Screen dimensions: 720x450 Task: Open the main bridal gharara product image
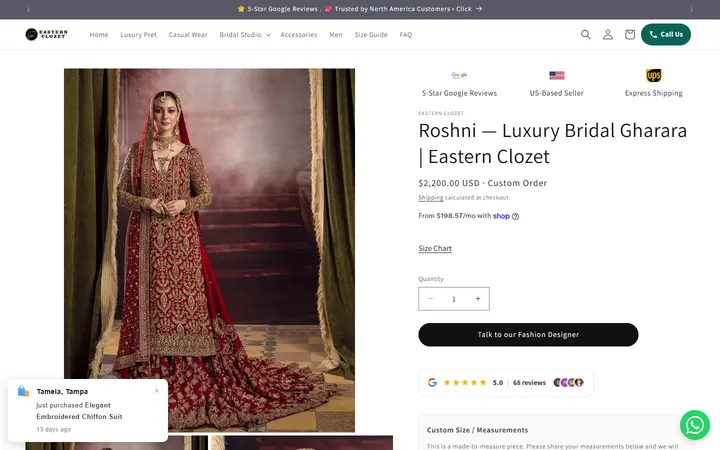pyautogui.click(x=209, y=250)
